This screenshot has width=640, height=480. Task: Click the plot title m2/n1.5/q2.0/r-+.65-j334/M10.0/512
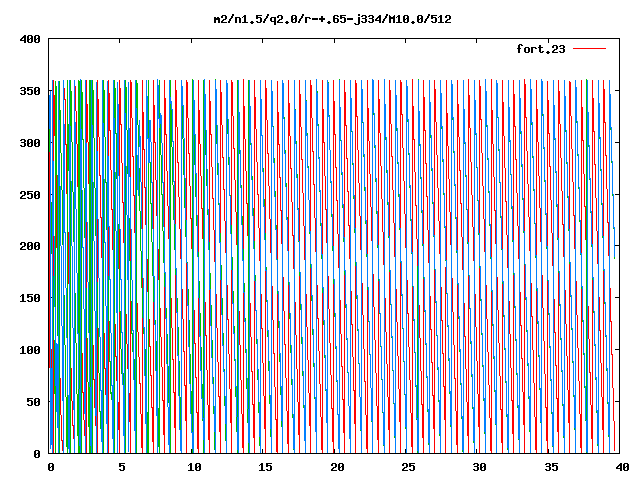pos(332,19)
